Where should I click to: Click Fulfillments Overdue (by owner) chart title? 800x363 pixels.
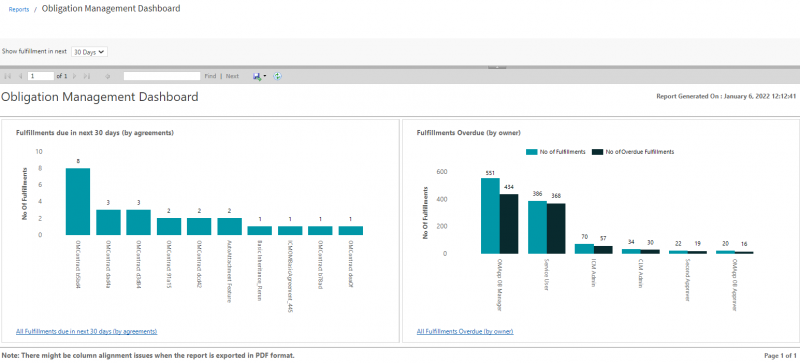click(468, 133)
